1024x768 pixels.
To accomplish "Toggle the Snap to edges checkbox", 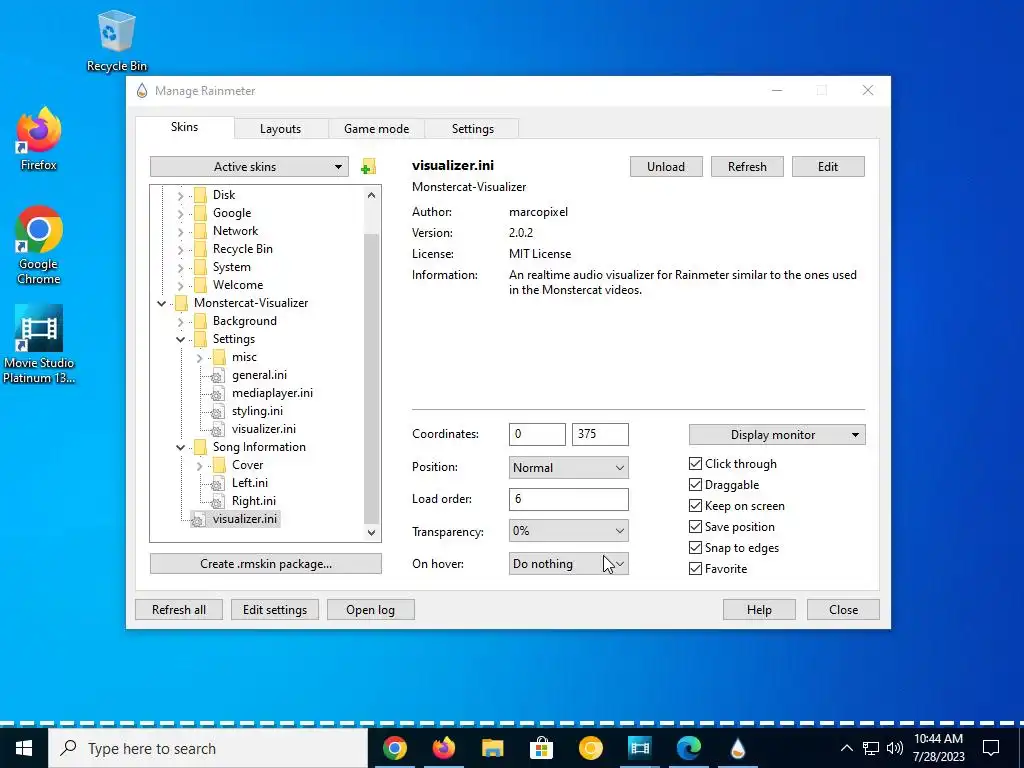I will click(696, 547).
